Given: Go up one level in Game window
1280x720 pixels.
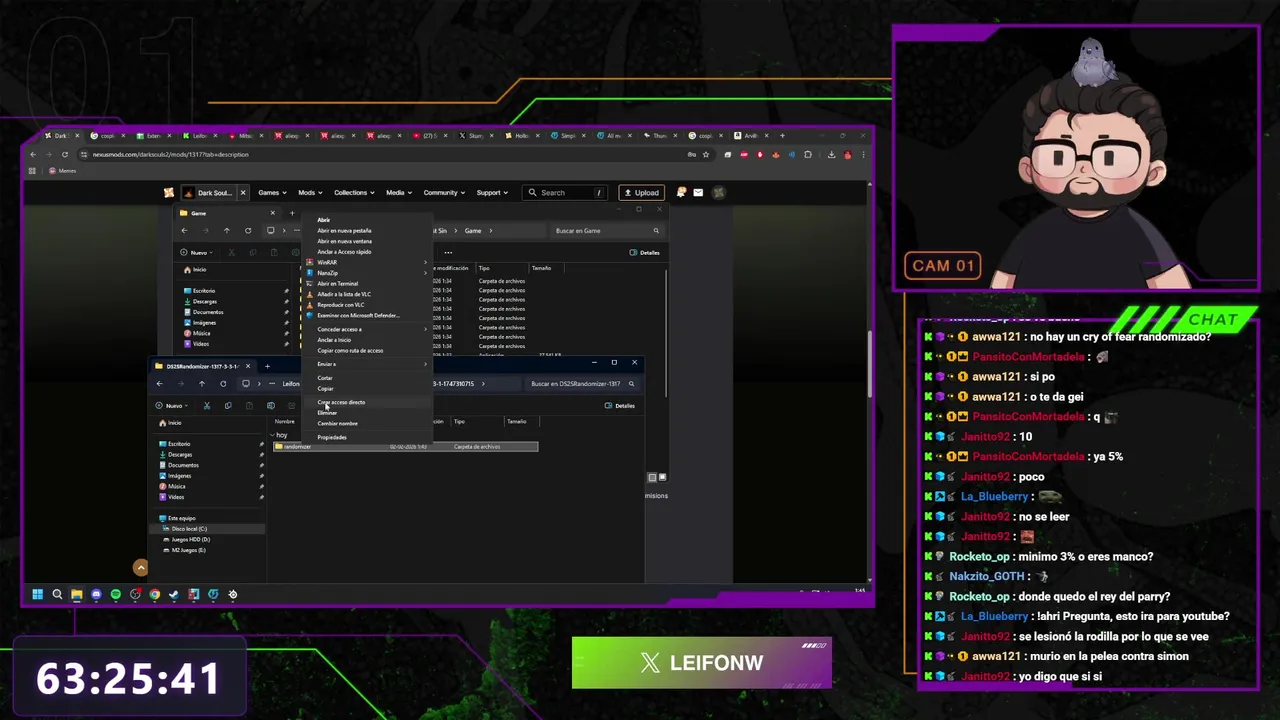Looking at the screenshot, I should 226,230.
